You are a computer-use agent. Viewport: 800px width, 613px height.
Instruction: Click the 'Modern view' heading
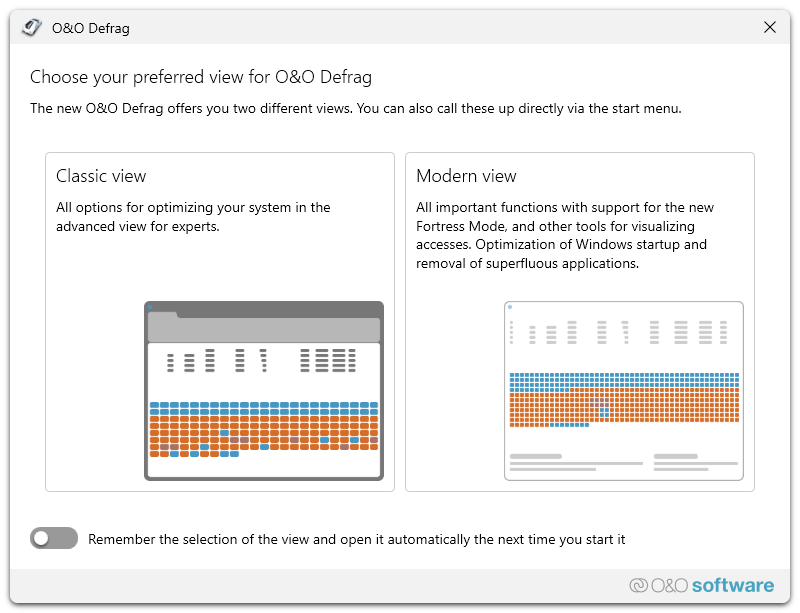tap(466, 176)
